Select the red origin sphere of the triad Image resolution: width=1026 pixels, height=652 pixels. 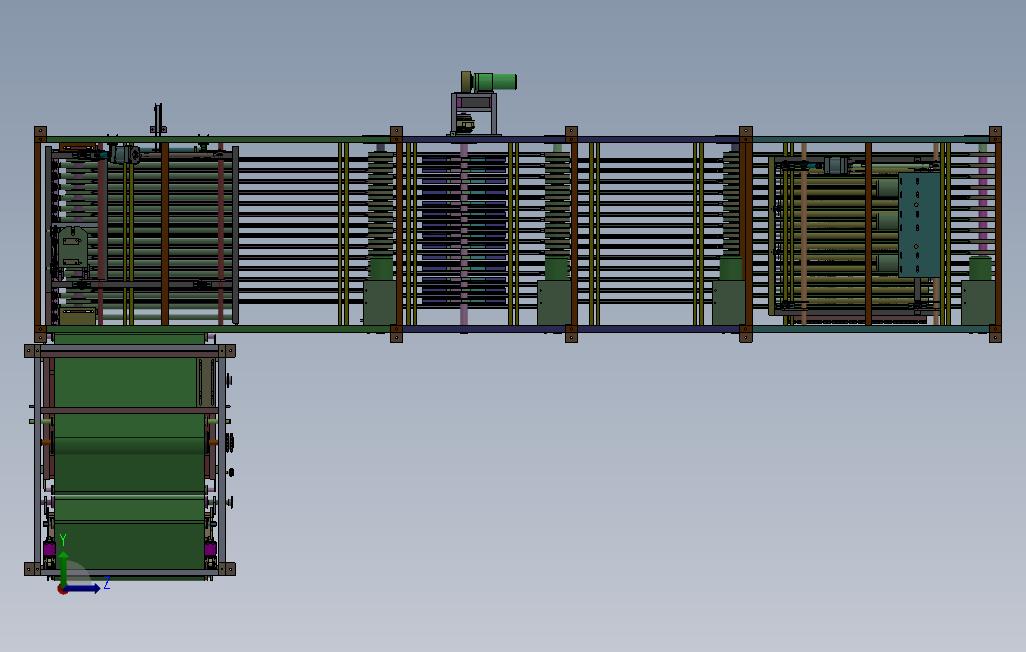point(62,589)
